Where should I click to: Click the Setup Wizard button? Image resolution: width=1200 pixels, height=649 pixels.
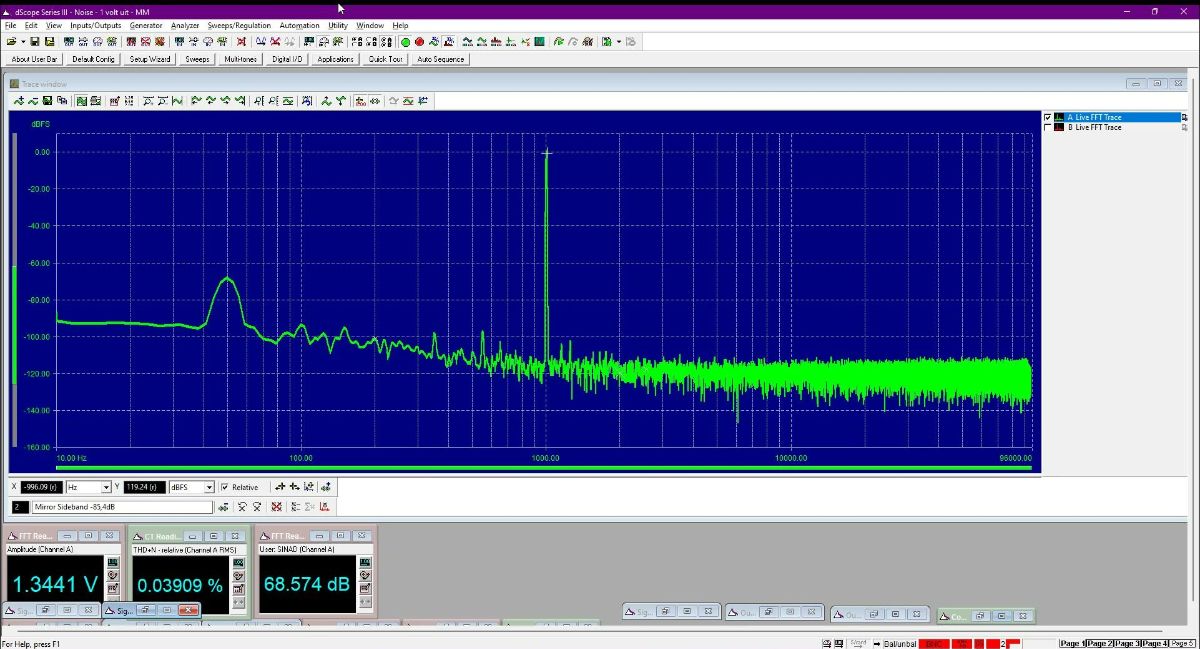point(150,59)
